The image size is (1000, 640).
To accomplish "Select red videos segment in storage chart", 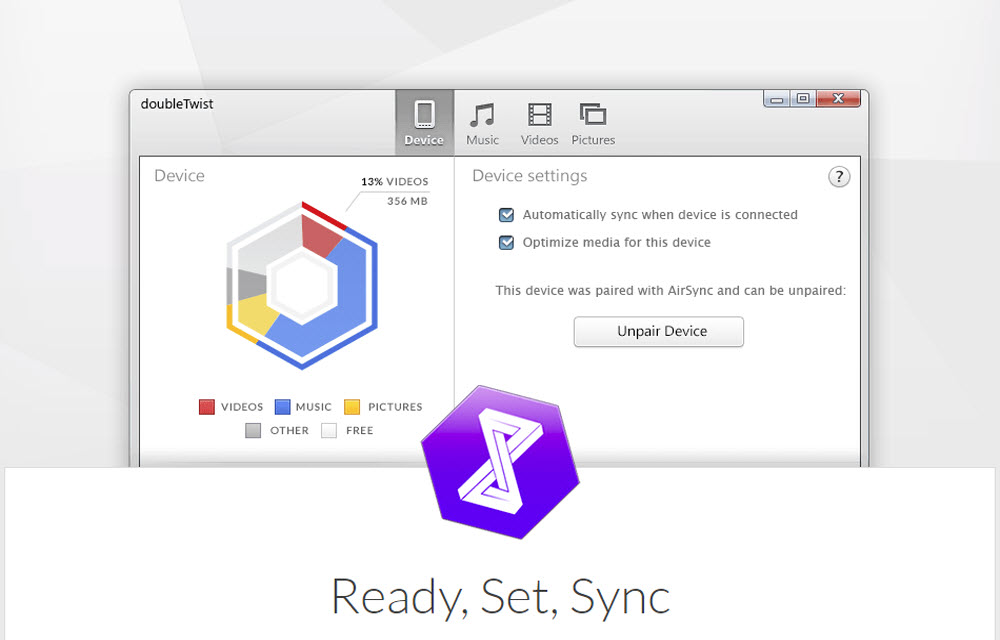I will [321, 236].
